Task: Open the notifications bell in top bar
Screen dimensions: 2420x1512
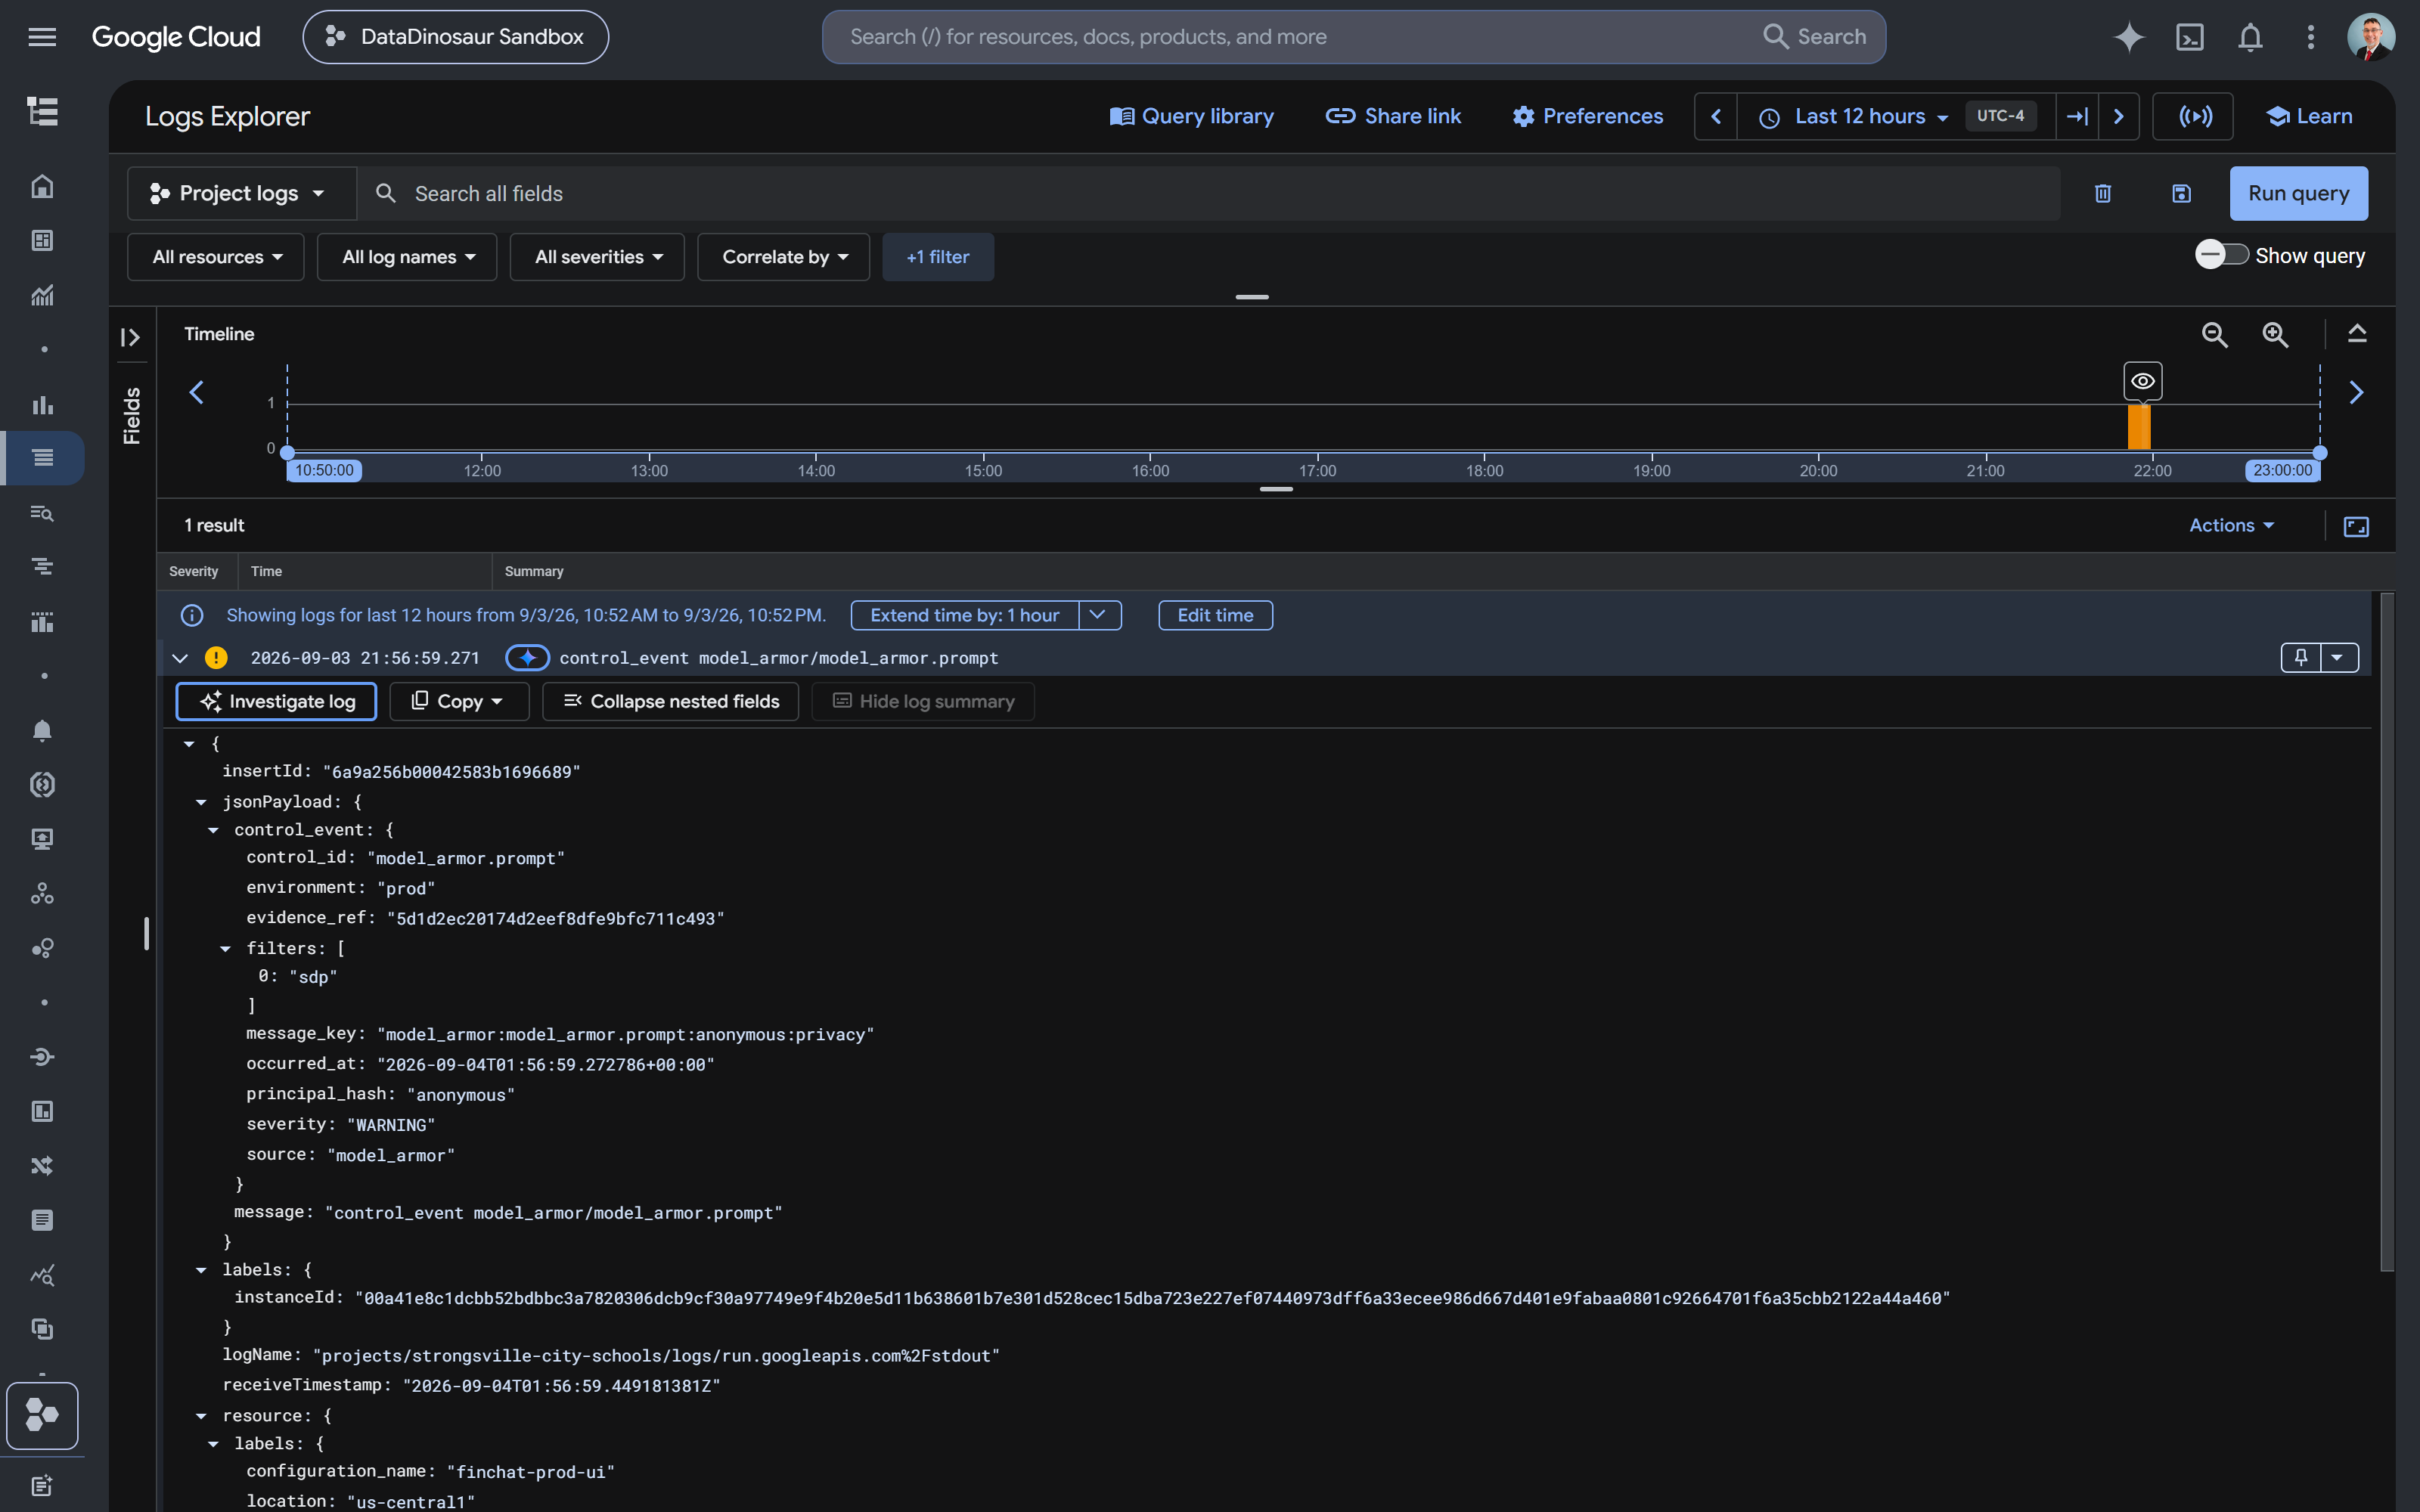Action: pyautogui.click(x=2250, y=37)
